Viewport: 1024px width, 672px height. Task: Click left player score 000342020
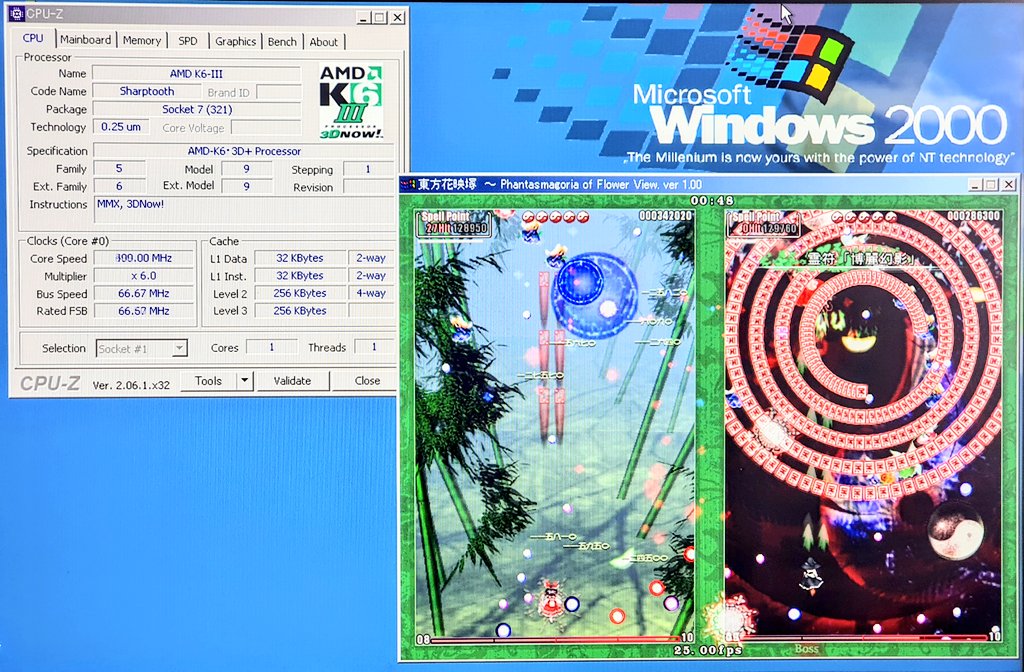[665, 216]
